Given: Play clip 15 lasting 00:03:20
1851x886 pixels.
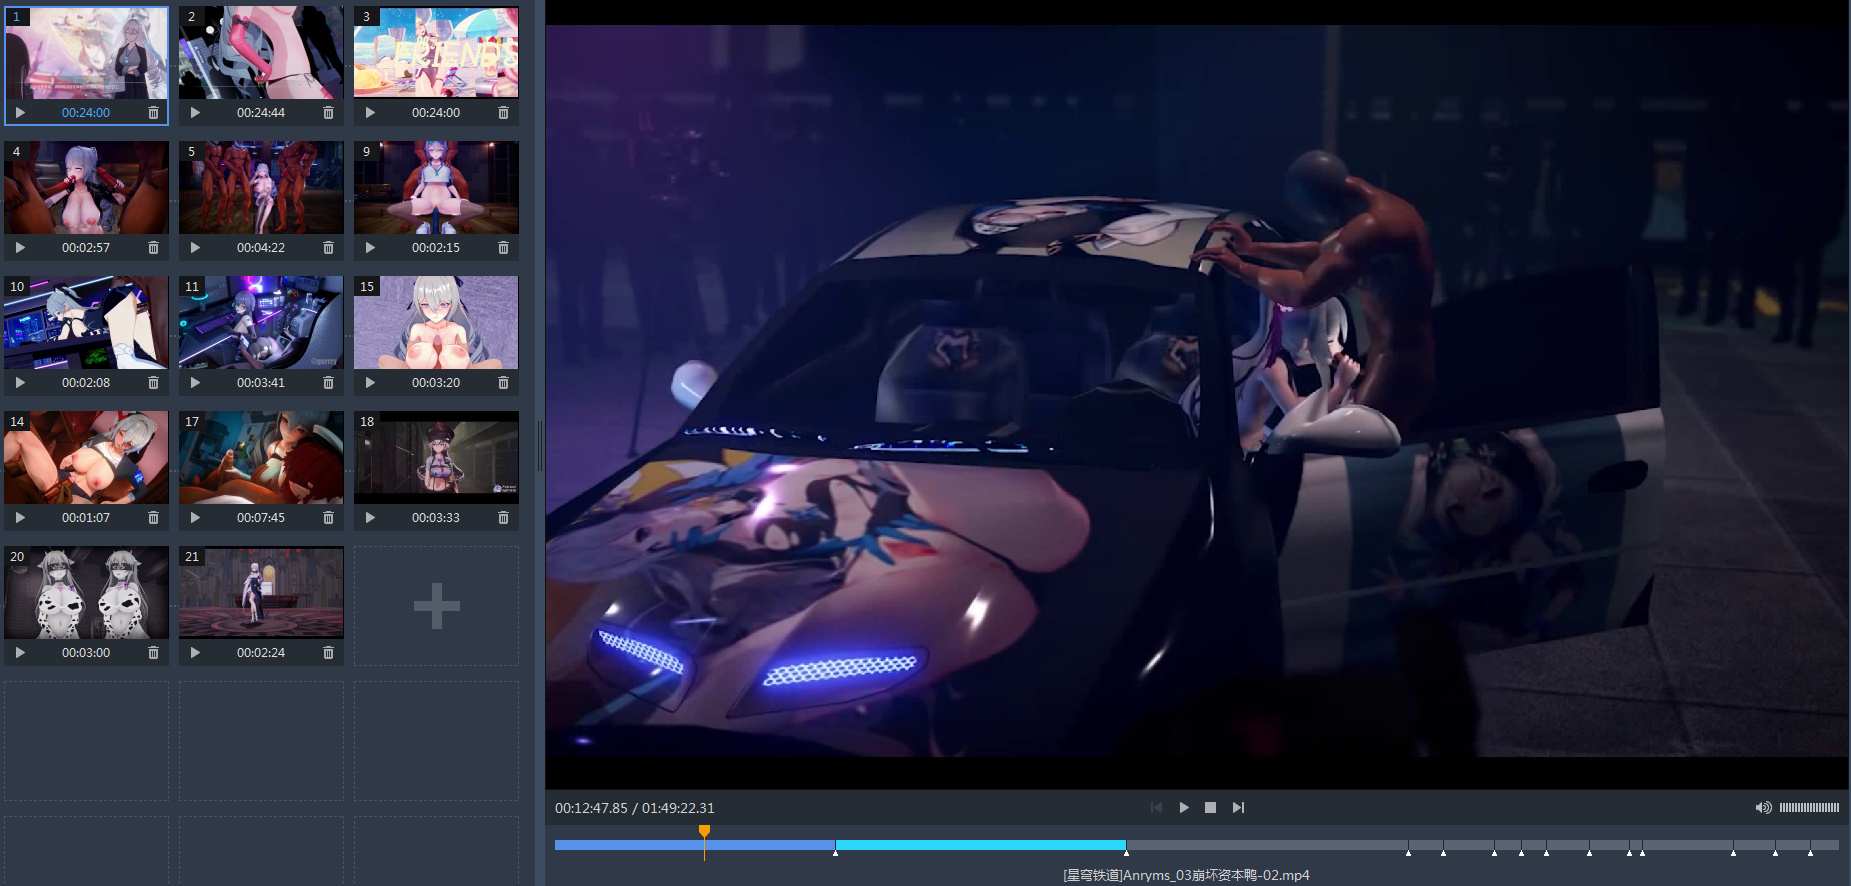Looking at the screenshot, I should point(370,383).
